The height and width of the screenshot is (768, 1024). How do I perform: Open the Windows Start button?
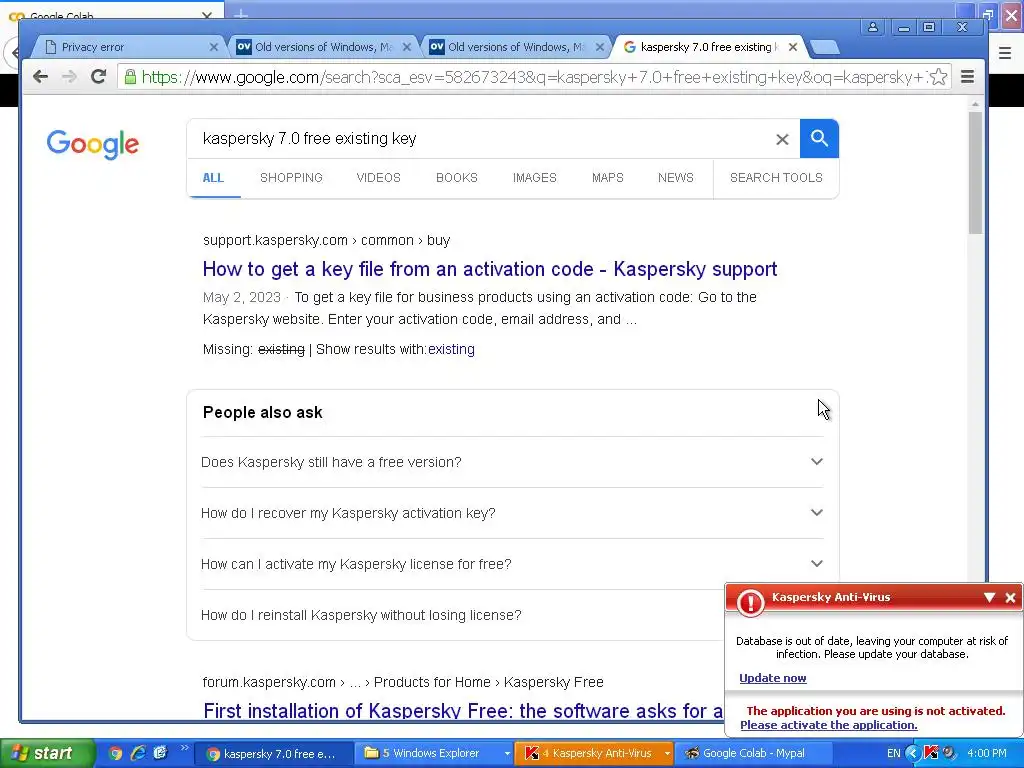47,753
